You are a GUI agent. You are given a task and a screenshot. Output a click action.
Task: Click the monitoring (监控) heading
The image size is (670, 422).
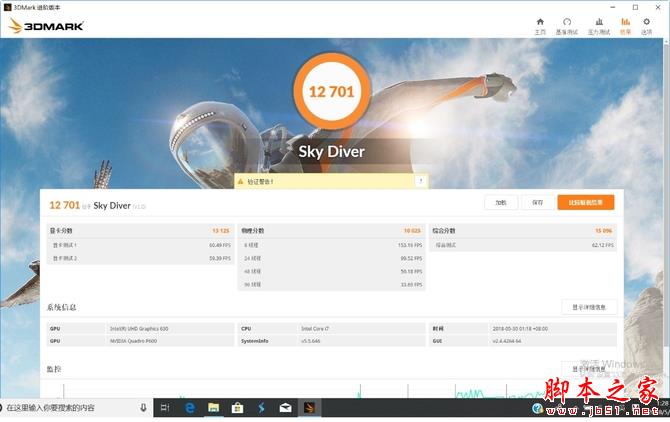(x=54, y=369)
